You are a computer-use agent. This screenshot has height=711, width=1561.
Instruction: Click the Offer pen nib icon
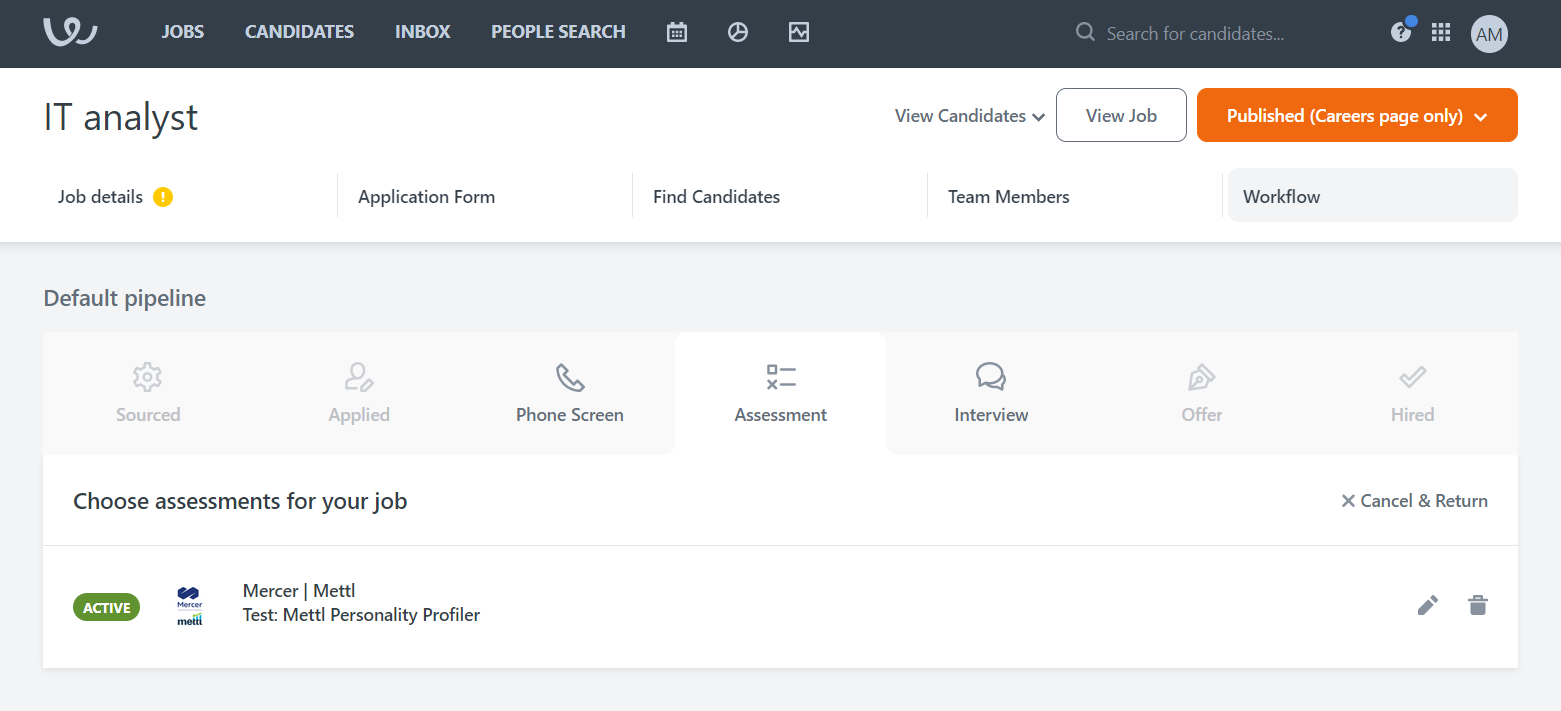click(1201, 377)
